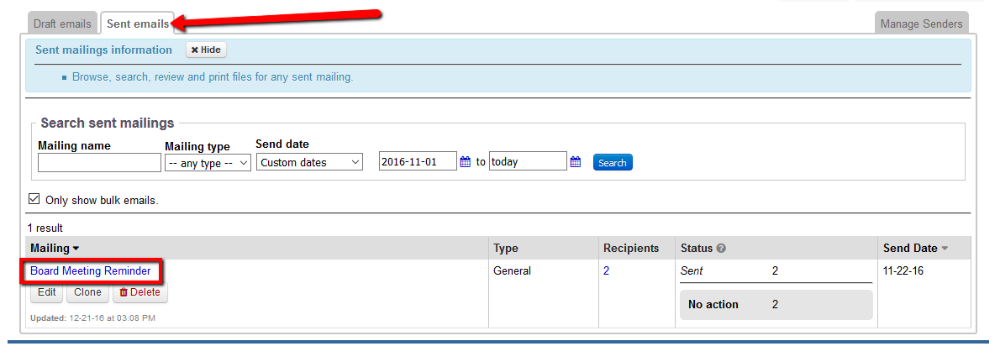
Task: Open the Mailing type dropdown
Action: (x=208, y=163)
